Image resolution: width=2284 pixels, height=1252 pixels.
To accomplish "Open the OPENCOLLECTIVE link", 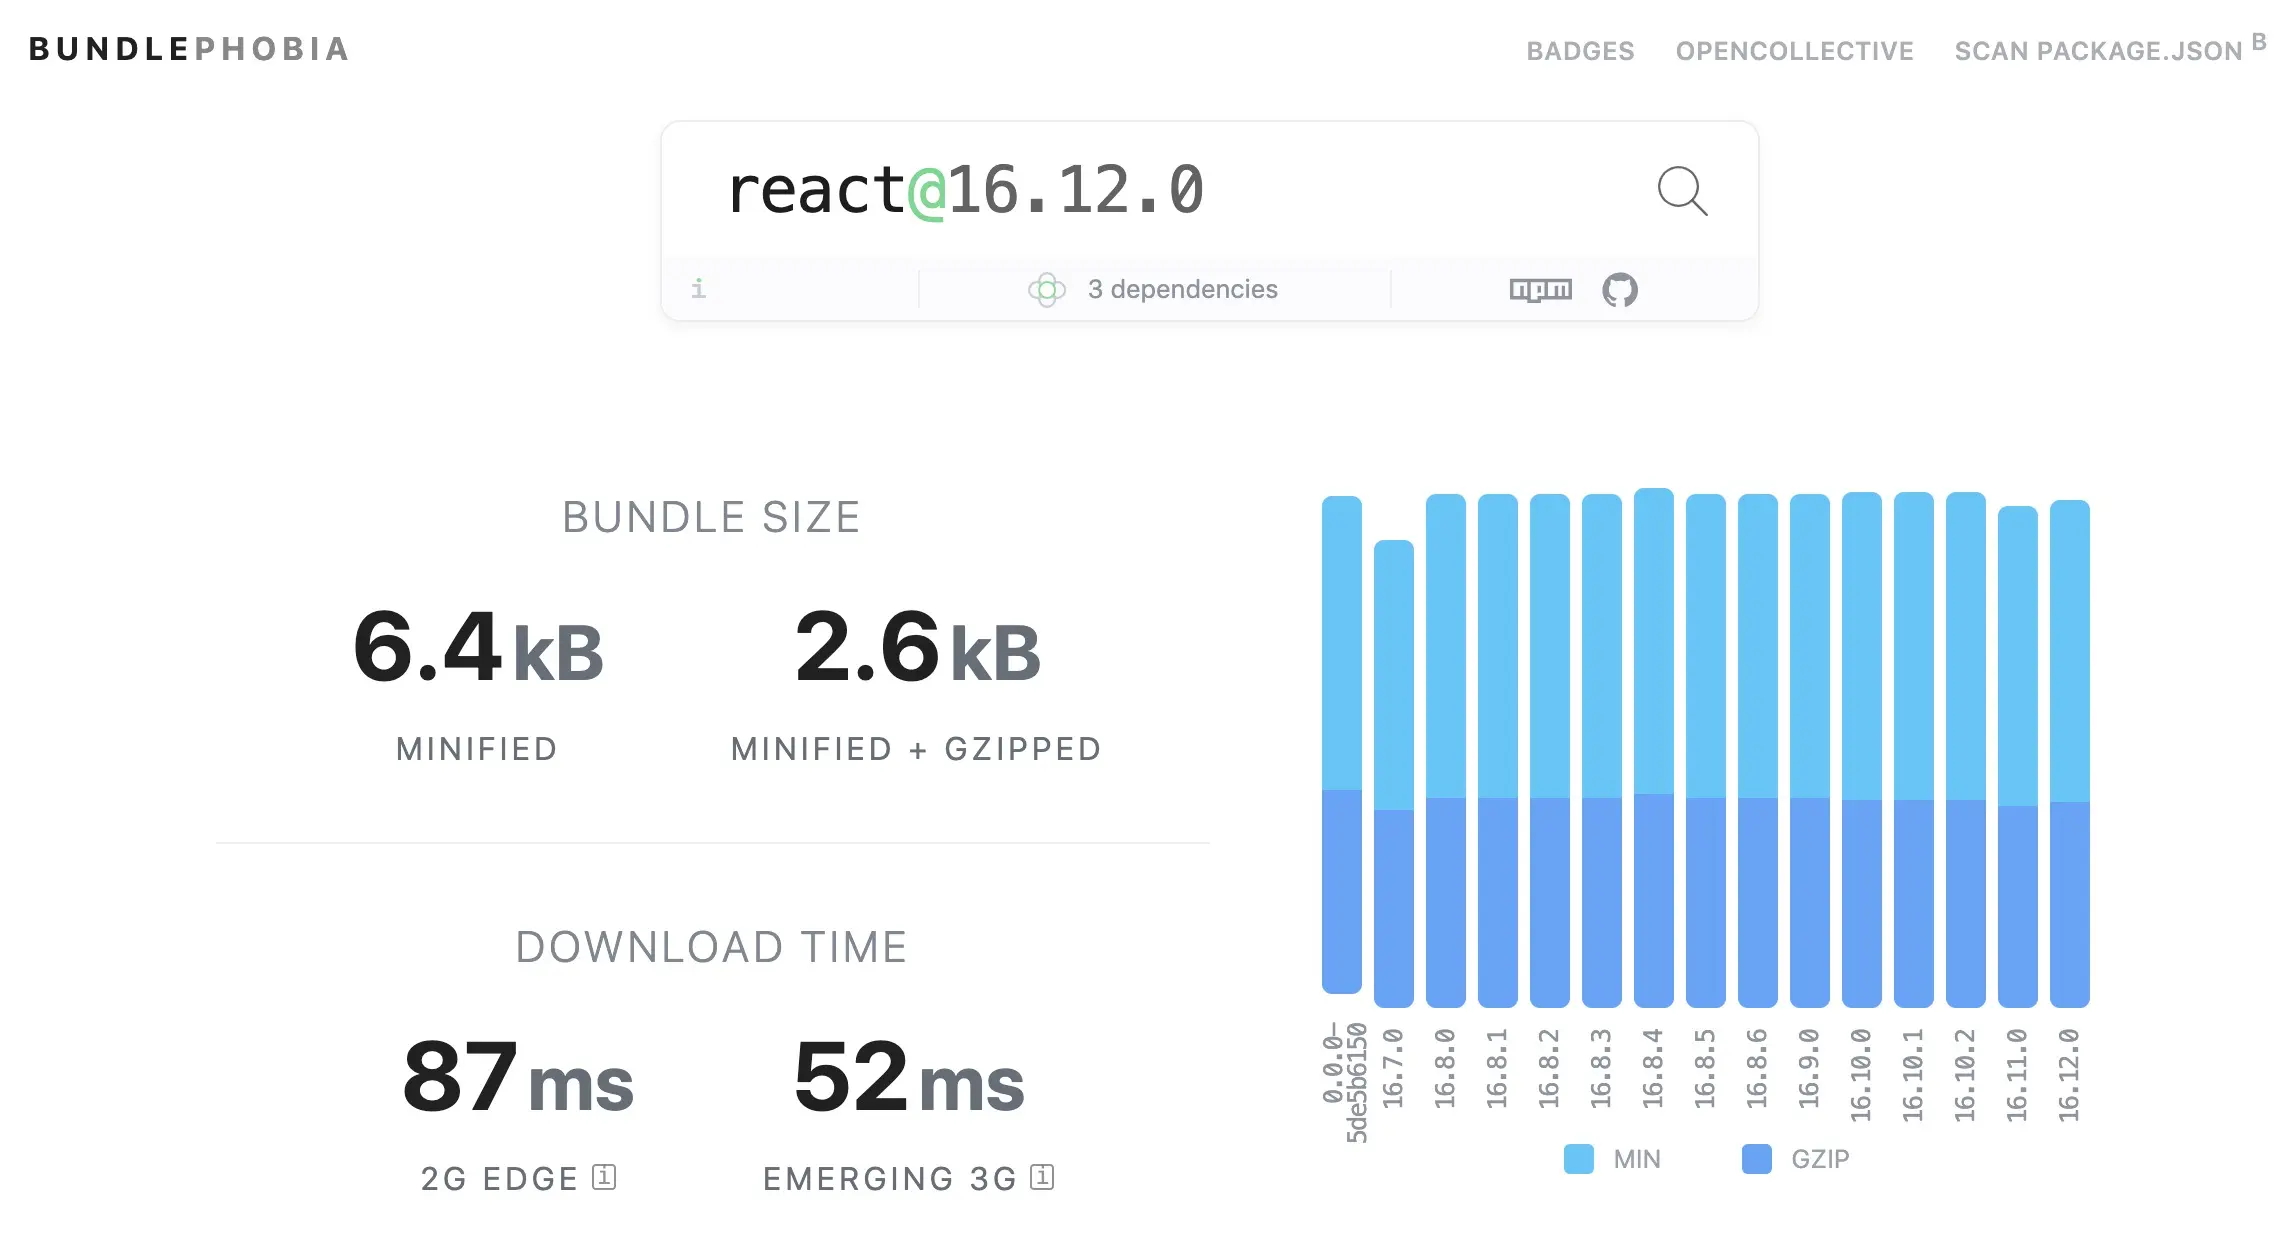I will tap(1795, 51).
